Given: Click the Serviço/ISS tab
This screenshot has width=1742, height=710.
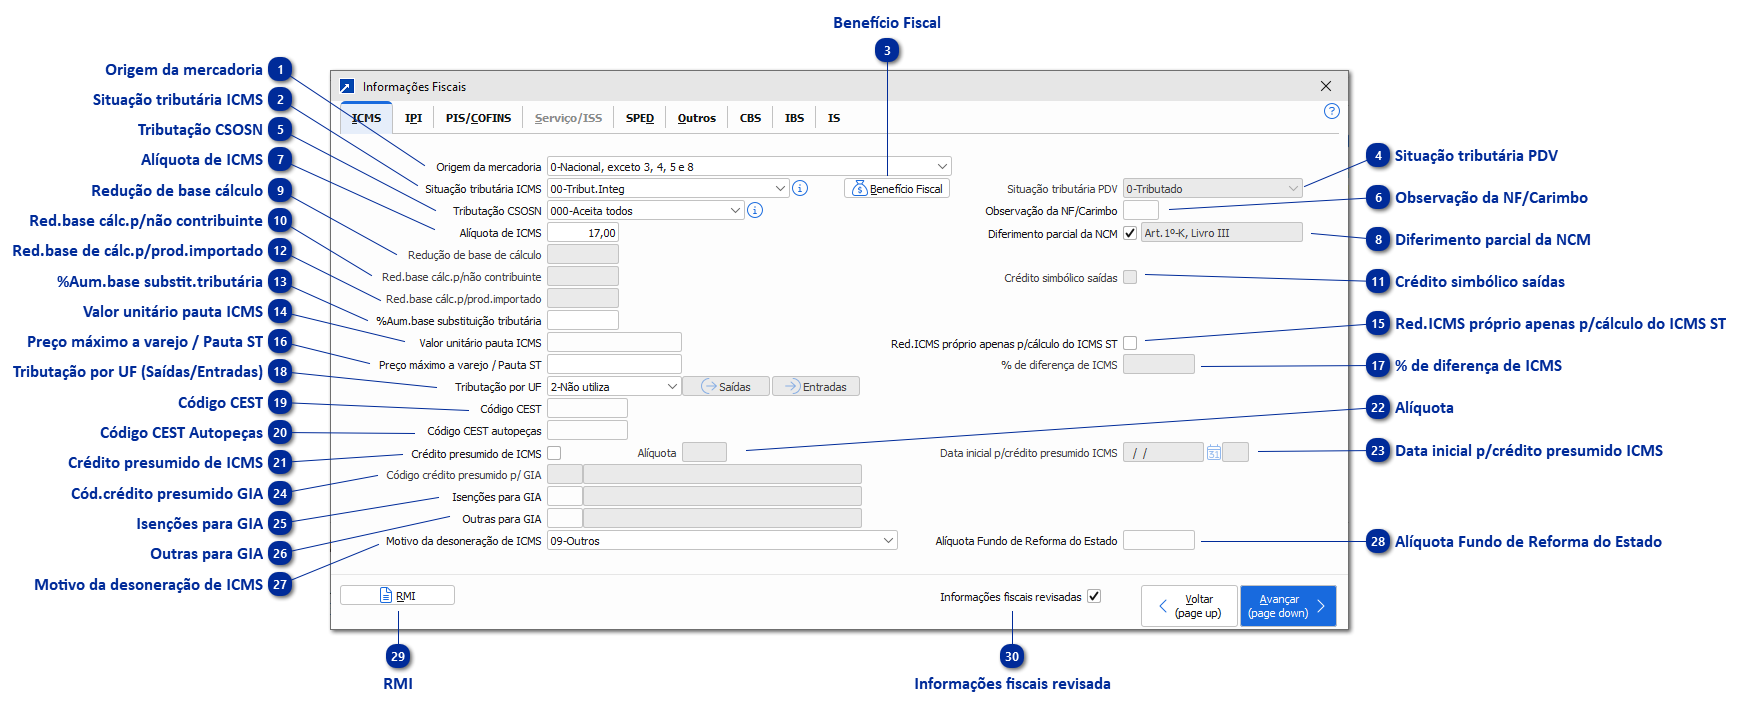Looking at the screenshot, I should tap(568, 118).
